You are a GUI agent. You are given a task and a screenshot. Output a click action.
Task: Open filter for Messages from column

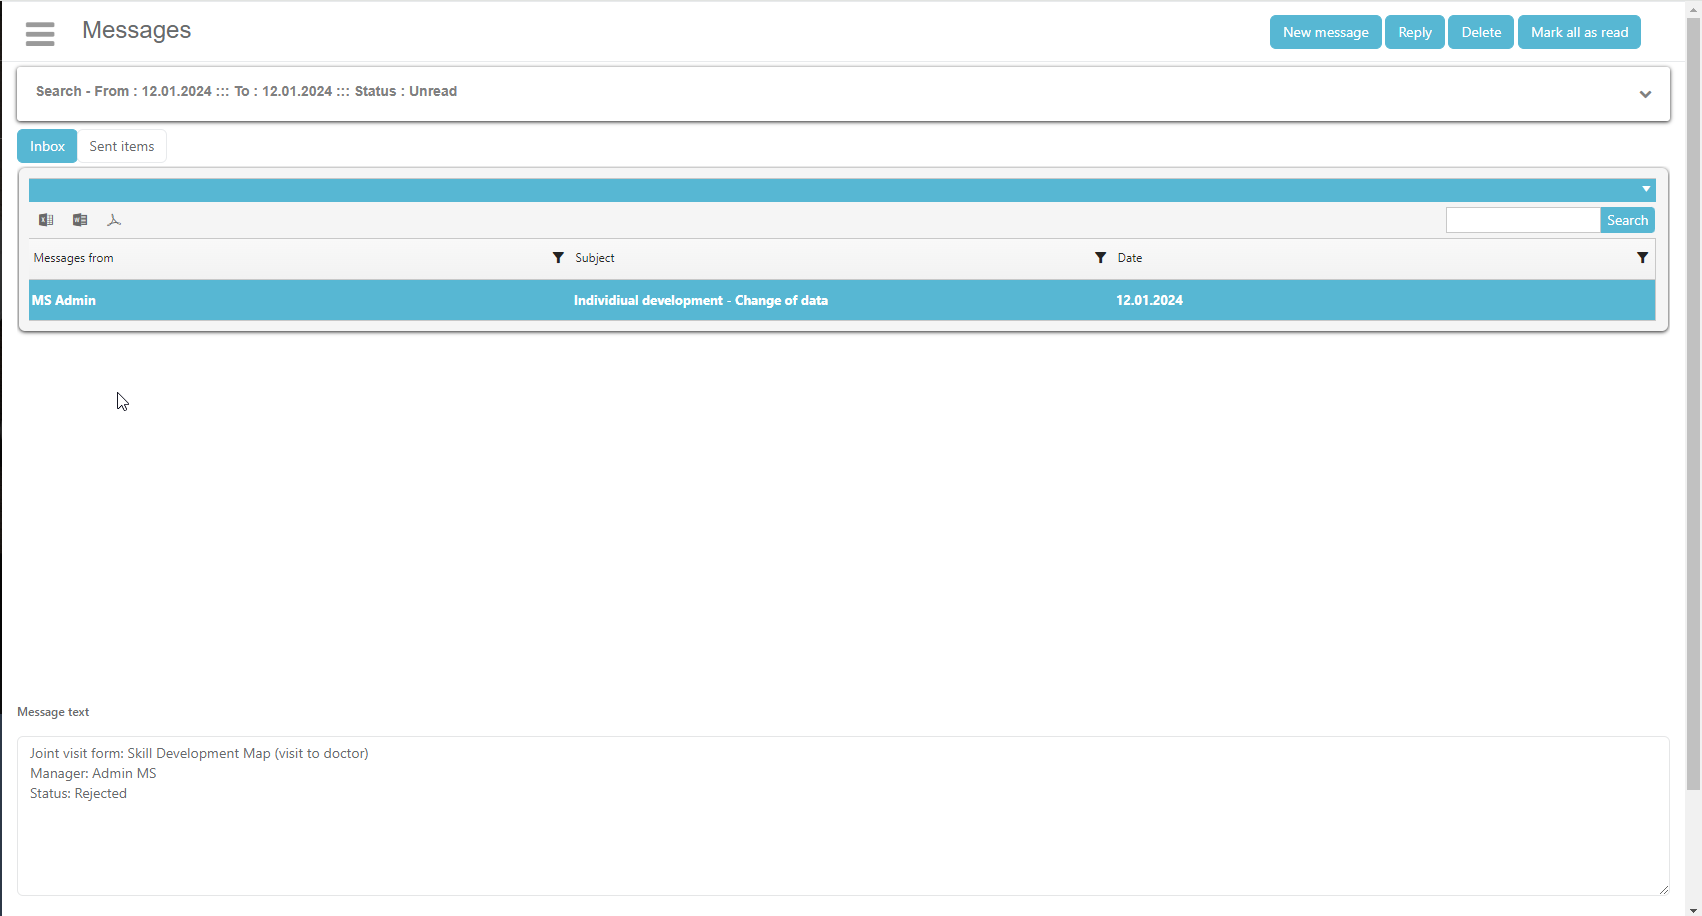558,258
